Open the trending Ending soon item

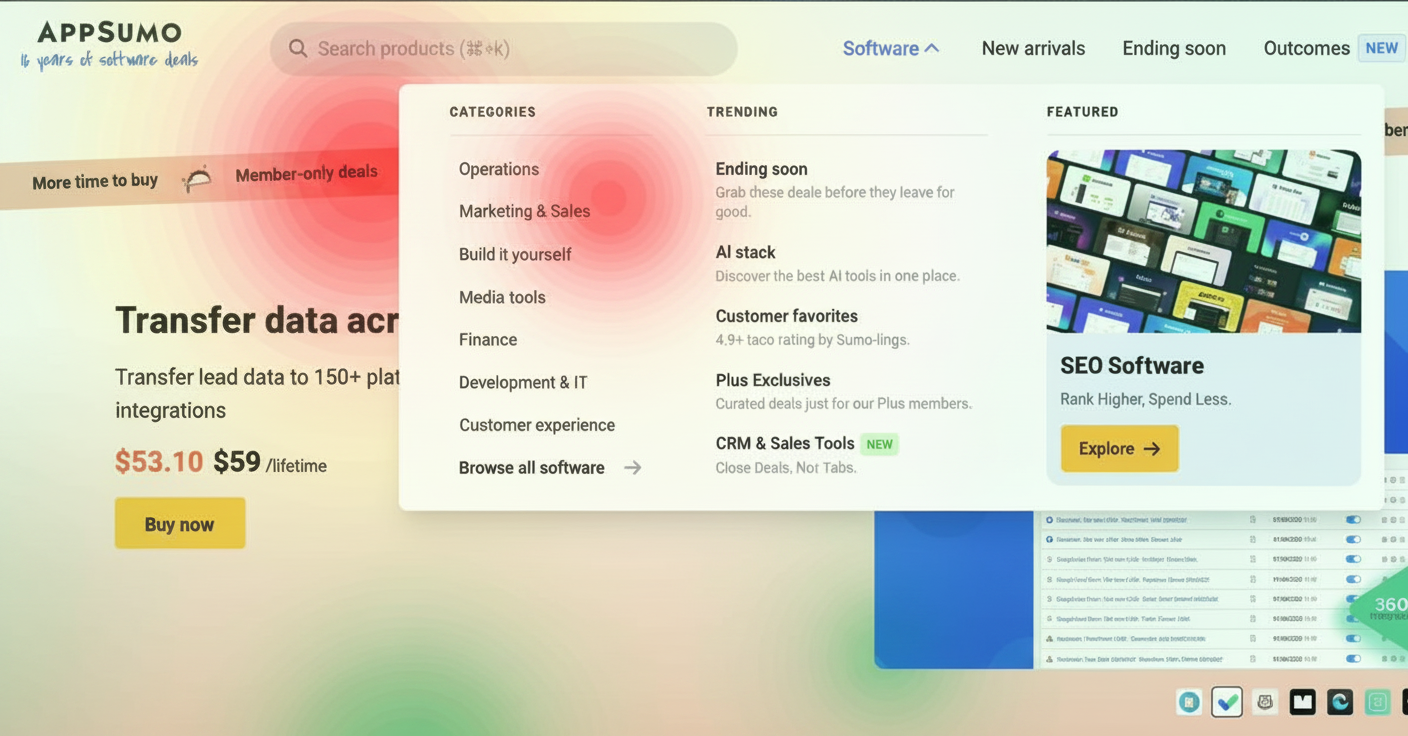pyautogui.click(x=761, y=169)
